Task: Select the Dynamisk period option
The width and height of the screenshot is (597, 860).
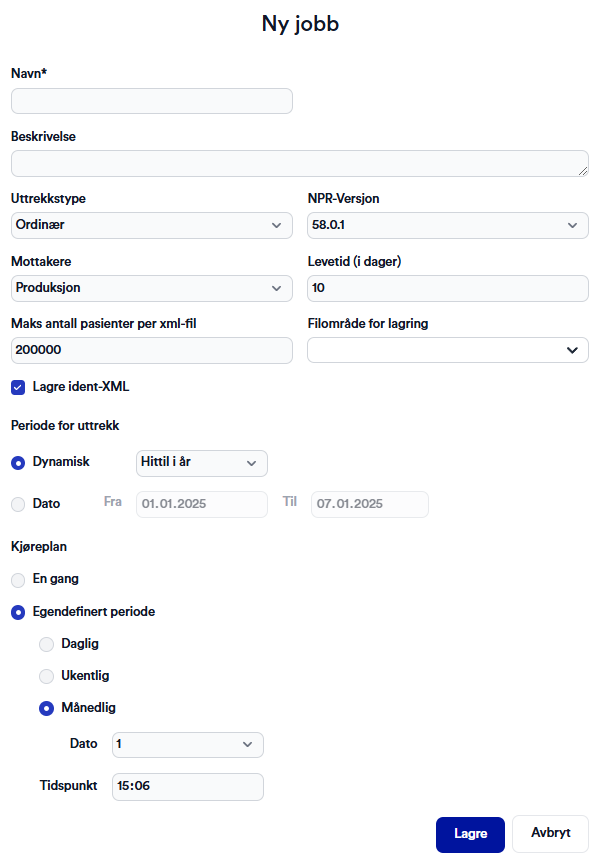Action: point(16,463)
